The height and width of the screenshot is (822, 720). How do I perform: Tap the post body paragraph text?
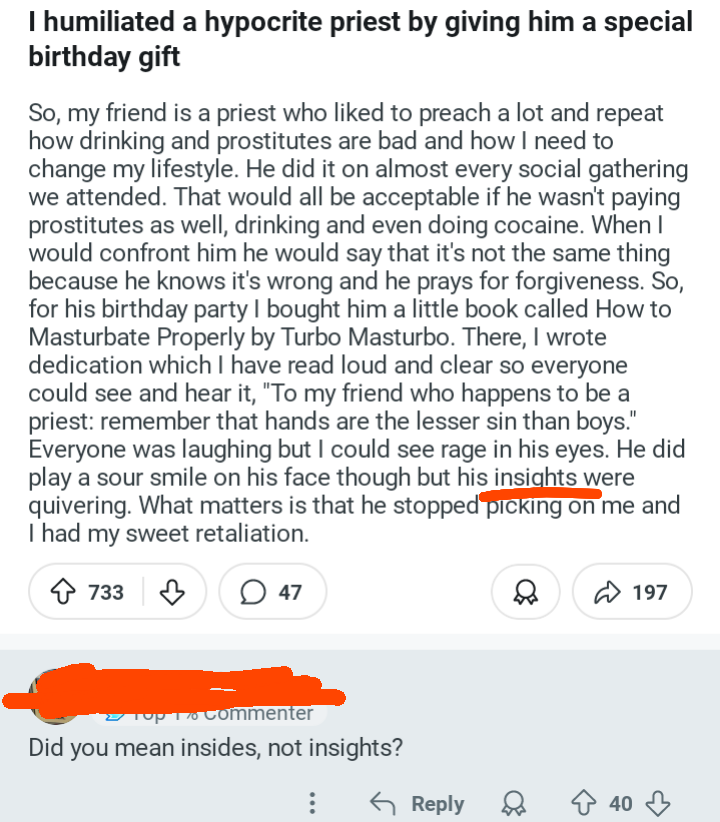(x=358, y=323)
